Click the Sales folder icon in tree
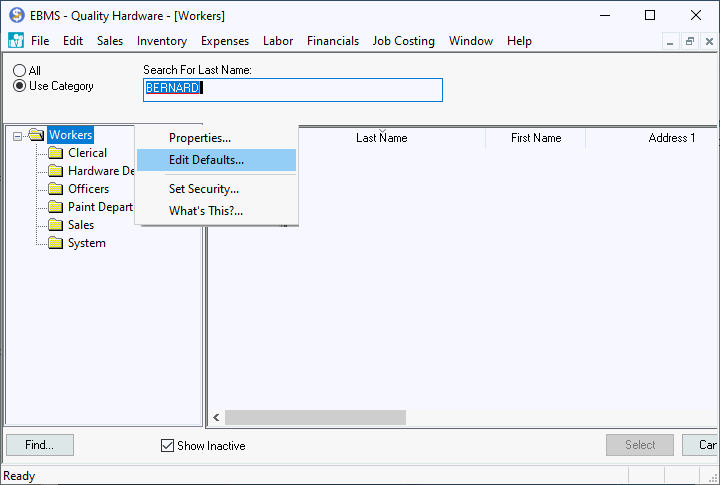 56,225
